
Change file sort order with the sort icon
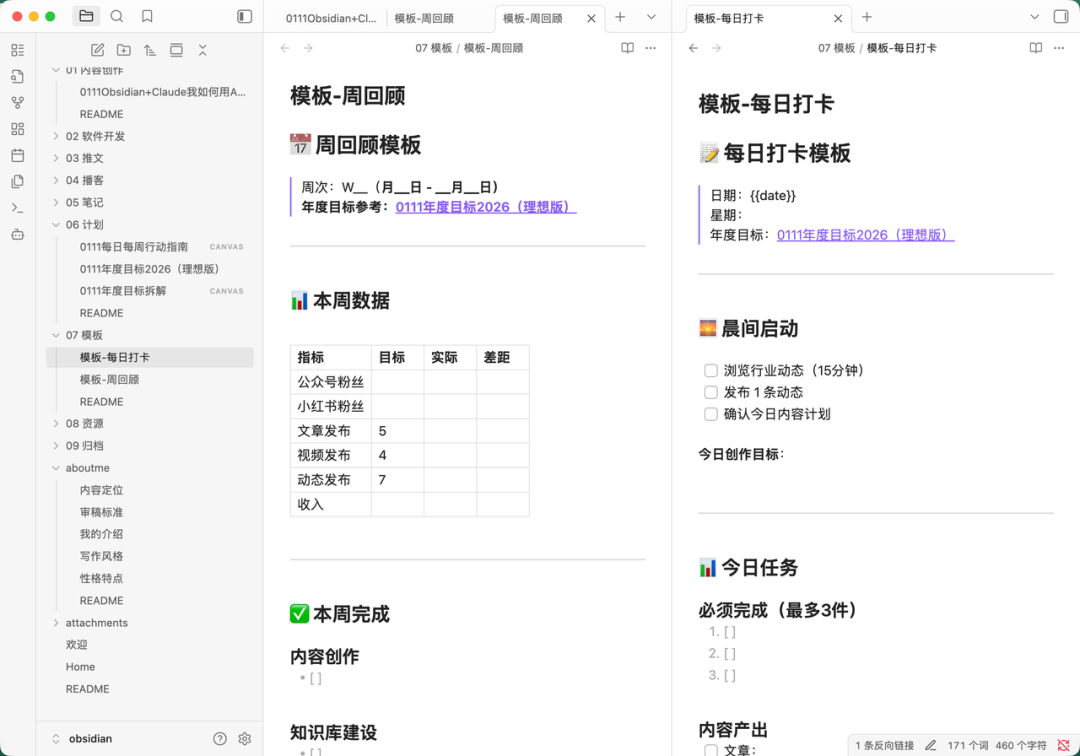pyautogui.click(x=150, y=49)
